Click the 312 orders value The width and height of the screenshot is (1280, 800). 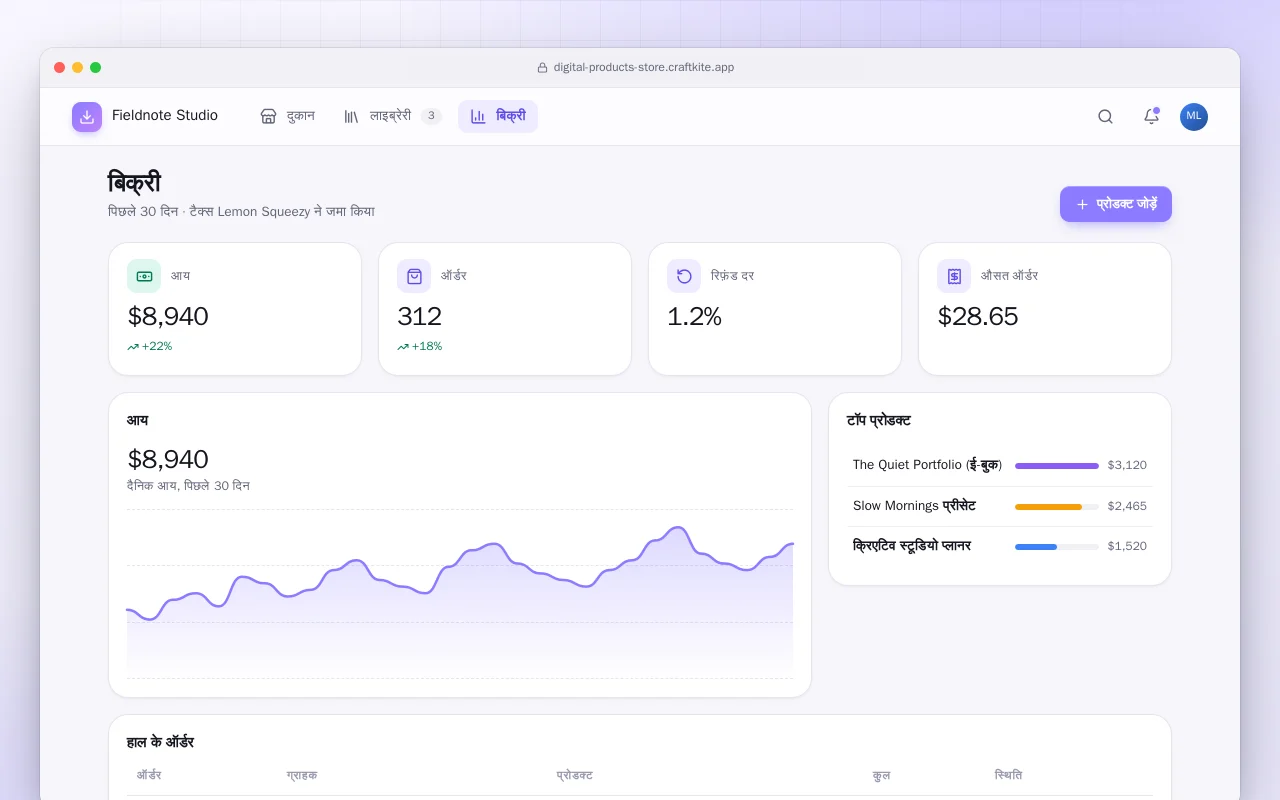click(419, 316)
